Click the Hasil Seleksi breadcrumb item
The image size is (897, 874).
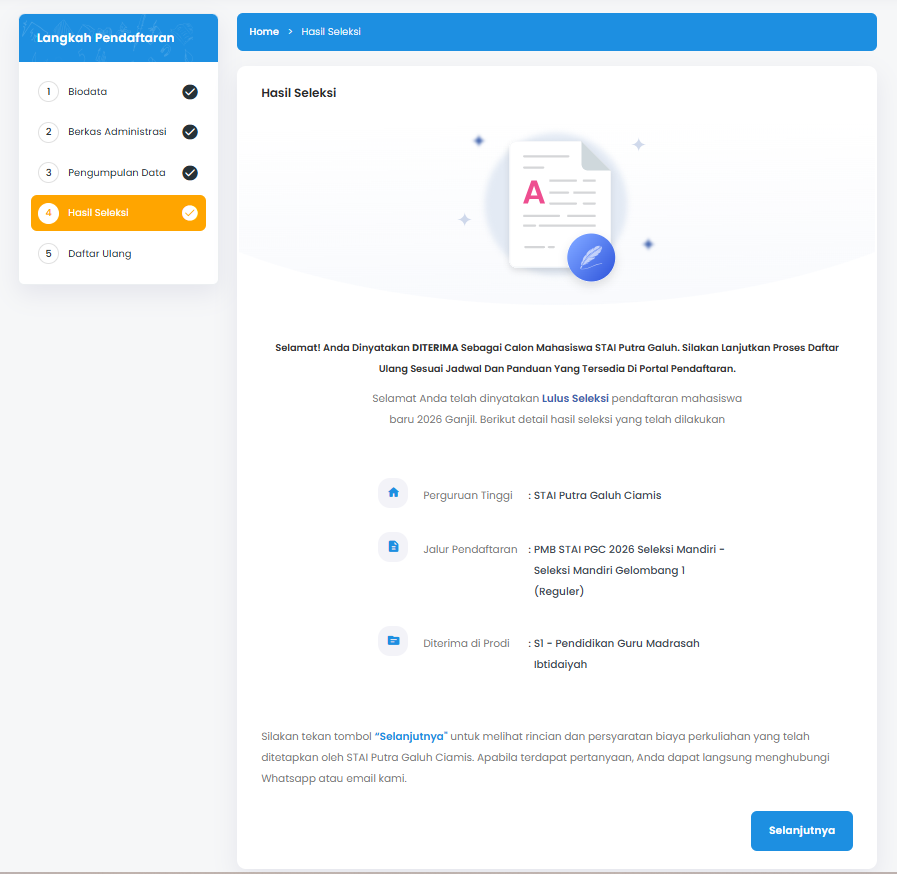point(331,32)
